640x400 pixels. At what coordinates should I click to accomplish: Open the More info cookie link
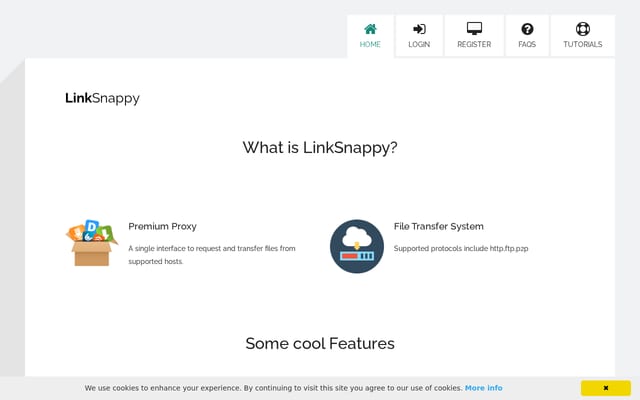point(483,388)
